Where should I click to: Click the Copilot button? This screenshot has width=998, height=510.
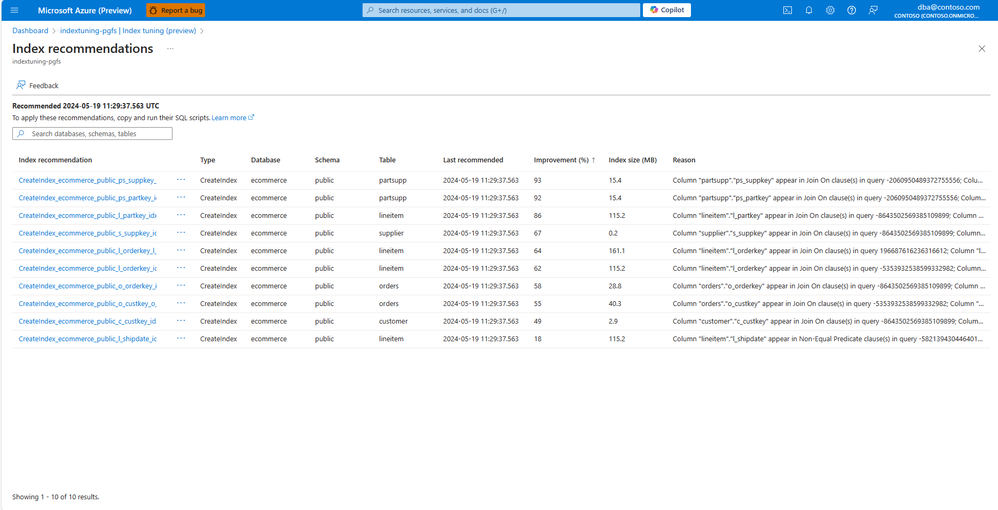pyautogui.click(x=667, y=10)
